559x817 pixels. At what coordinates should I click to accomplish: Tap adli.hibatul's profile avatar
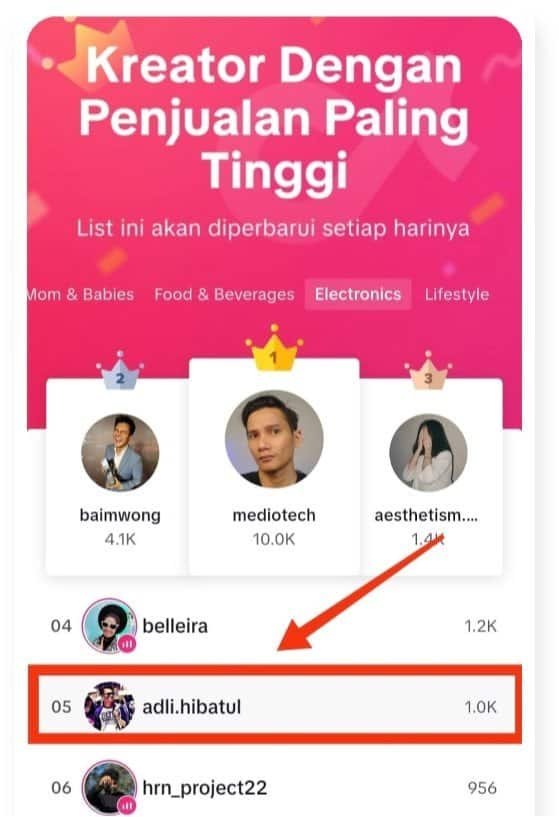click(x=109, y=707)
